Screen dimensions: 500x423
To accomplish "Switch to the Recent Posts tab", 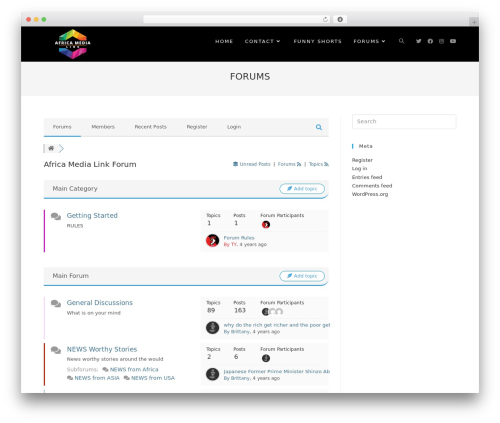I will click(150, 127).
